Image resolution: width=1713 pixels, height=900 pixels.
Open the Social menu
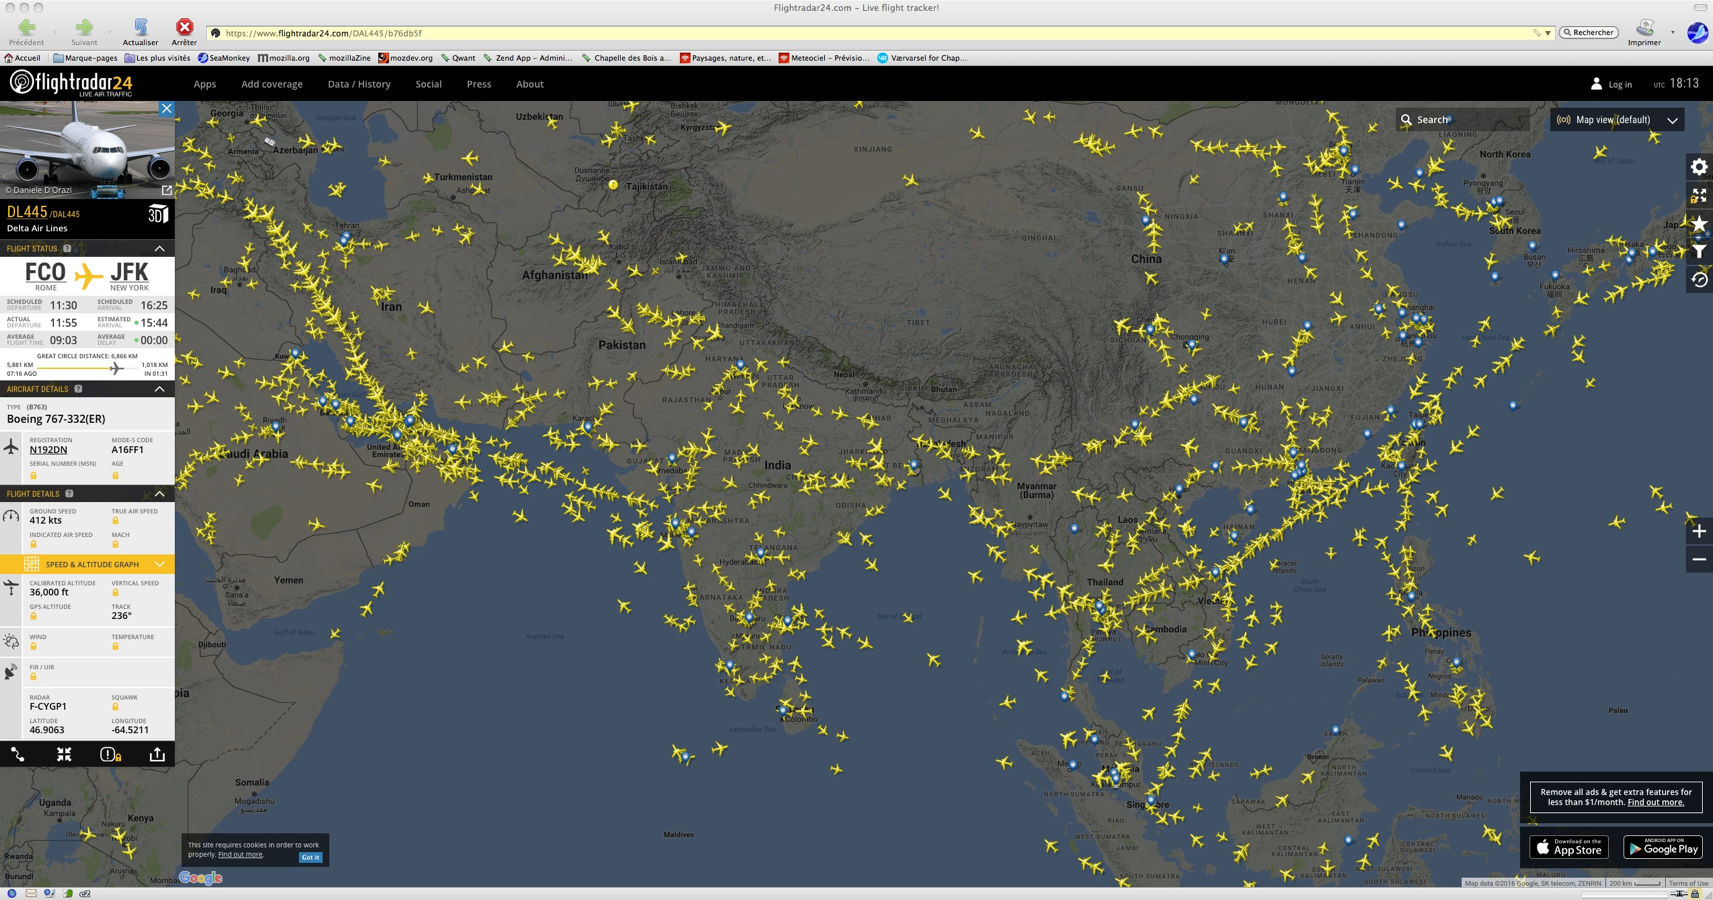(429, 84)
